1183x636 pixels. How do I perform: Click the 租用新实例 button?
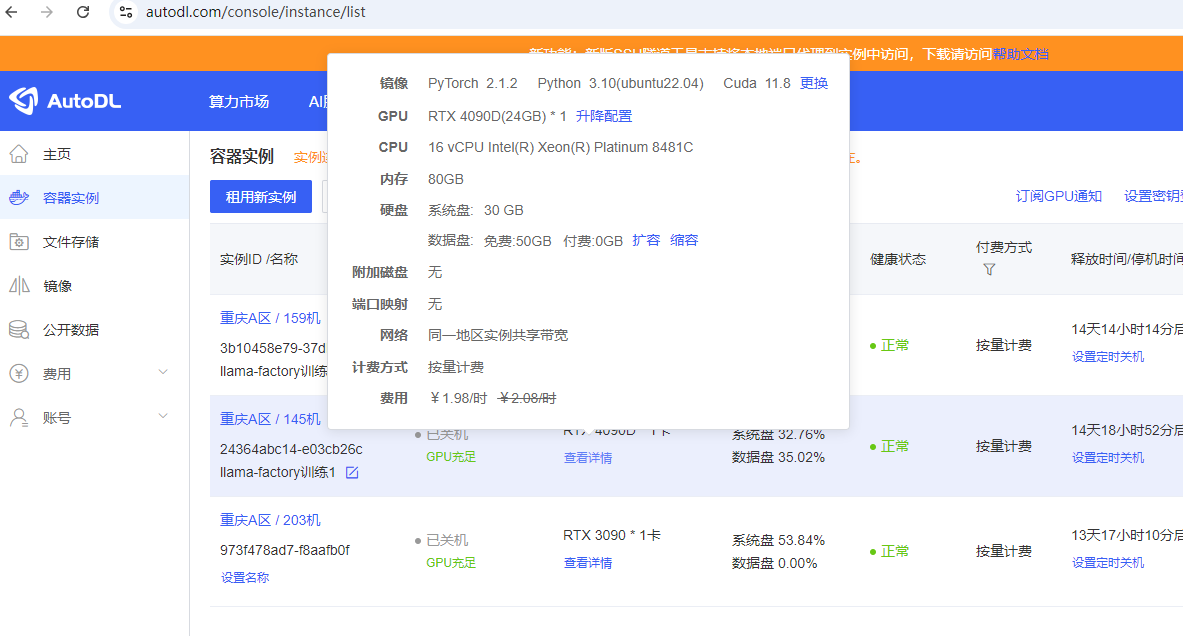[x=260, y=197]
